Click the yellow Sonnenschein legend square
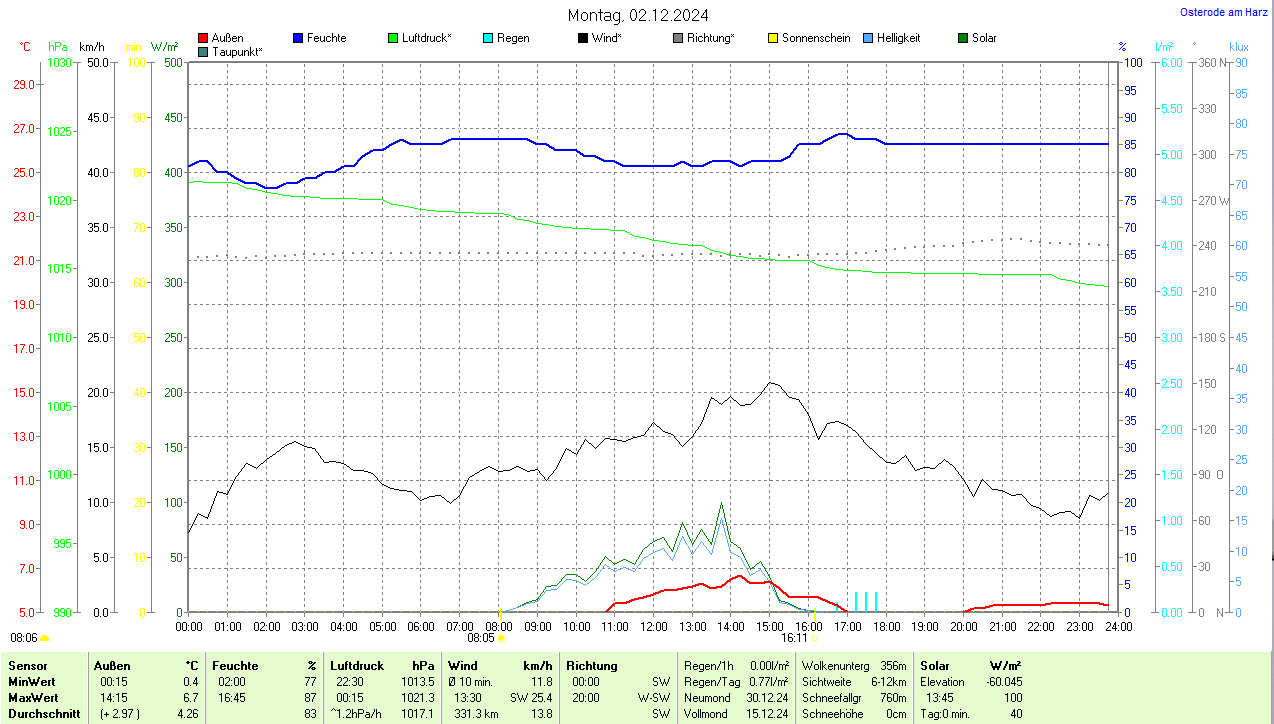The height and width of the screenshot is (724, 1274). [x=773, y=38]
